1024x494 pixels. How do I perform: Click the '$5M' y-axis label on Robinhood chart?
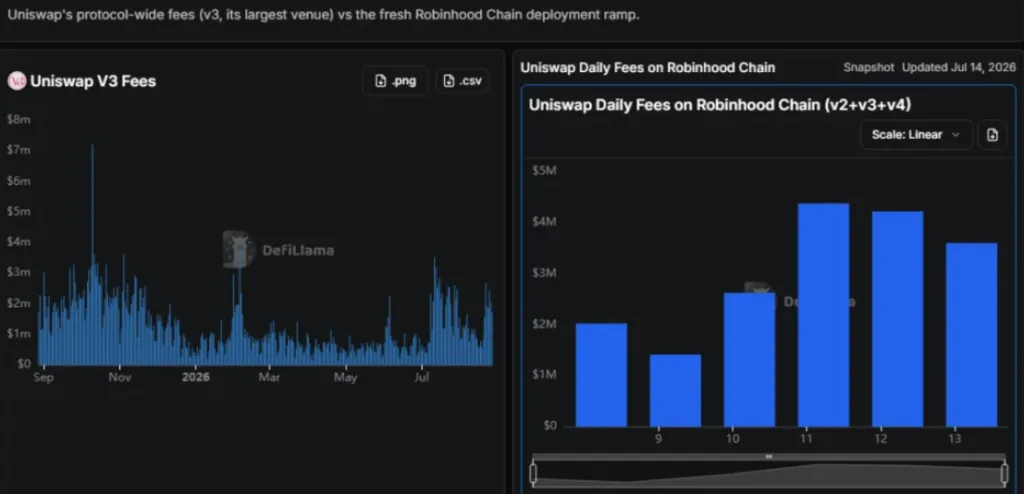pos(544,171)
